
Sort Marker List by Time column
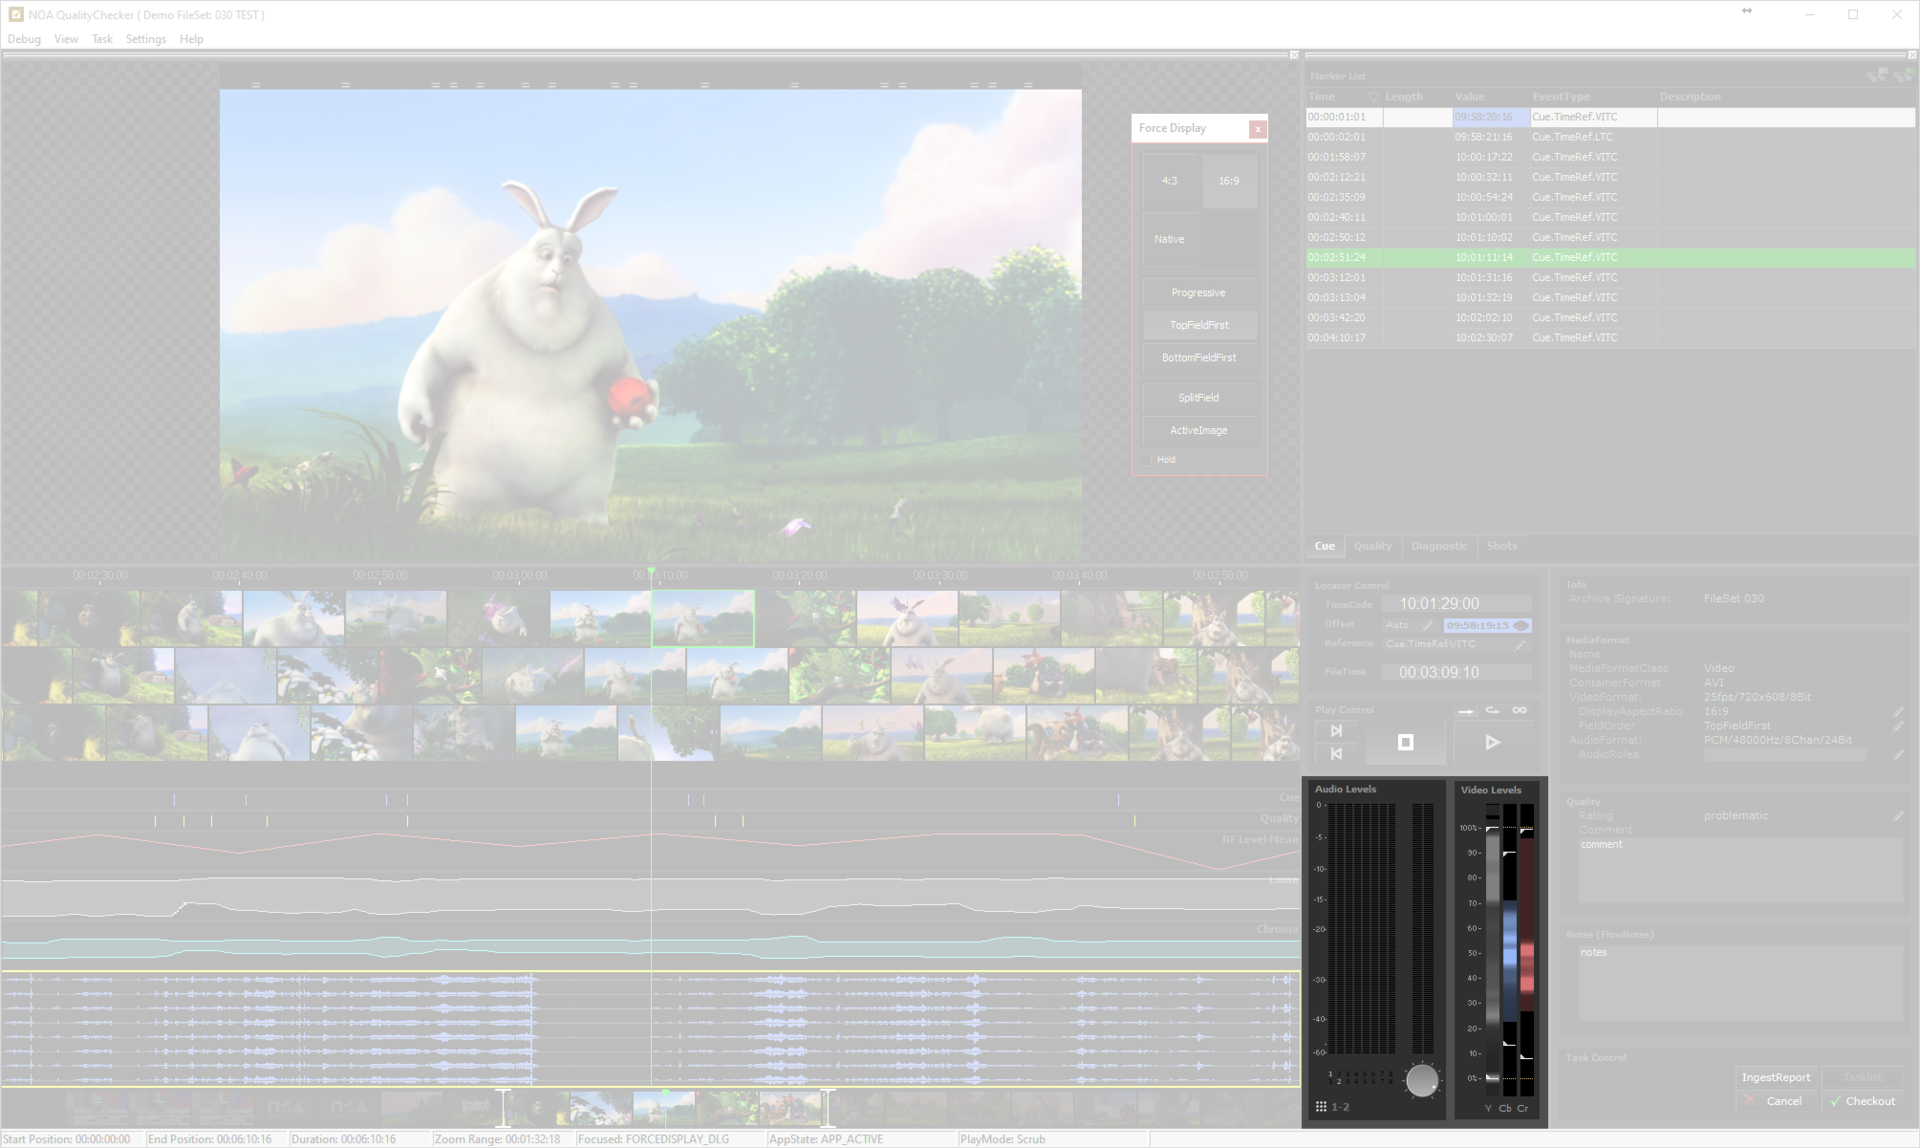[1343, 97]
